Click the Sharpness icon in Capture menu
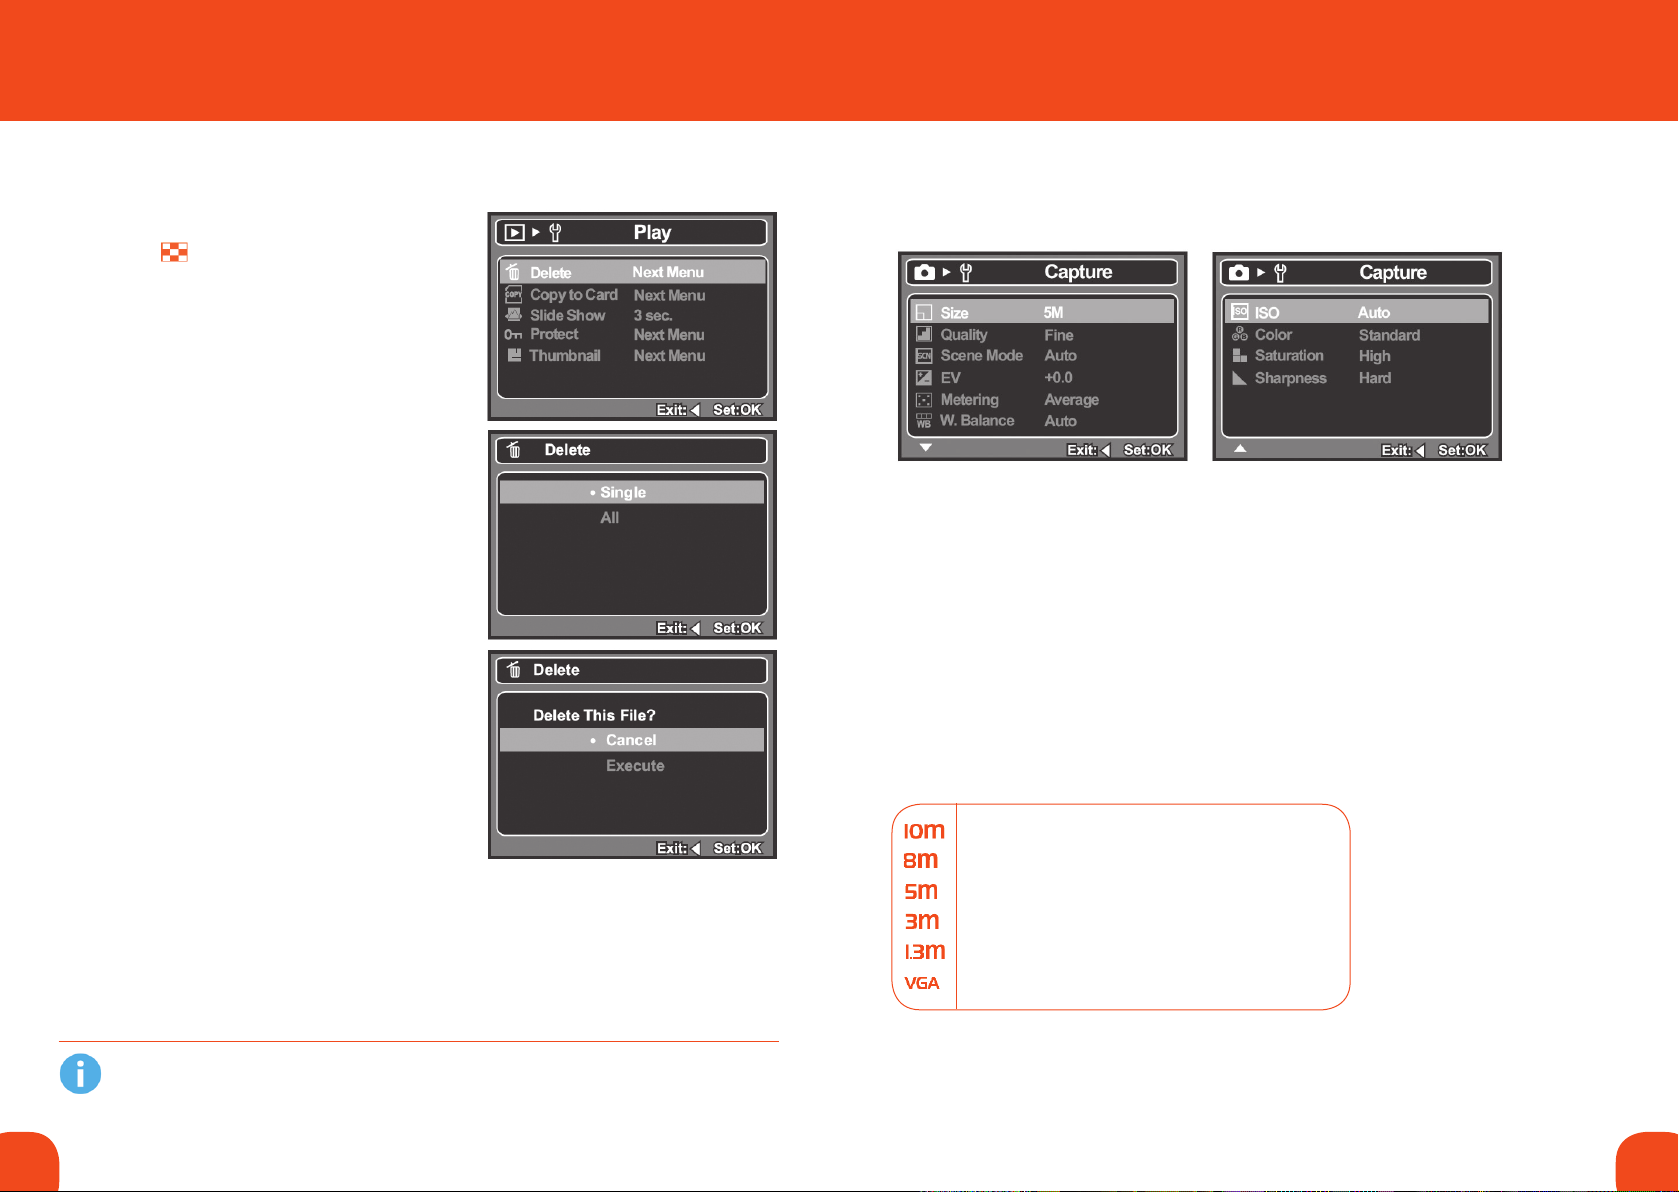The image size is (1679, 1192). click(x=1239, y=378)
